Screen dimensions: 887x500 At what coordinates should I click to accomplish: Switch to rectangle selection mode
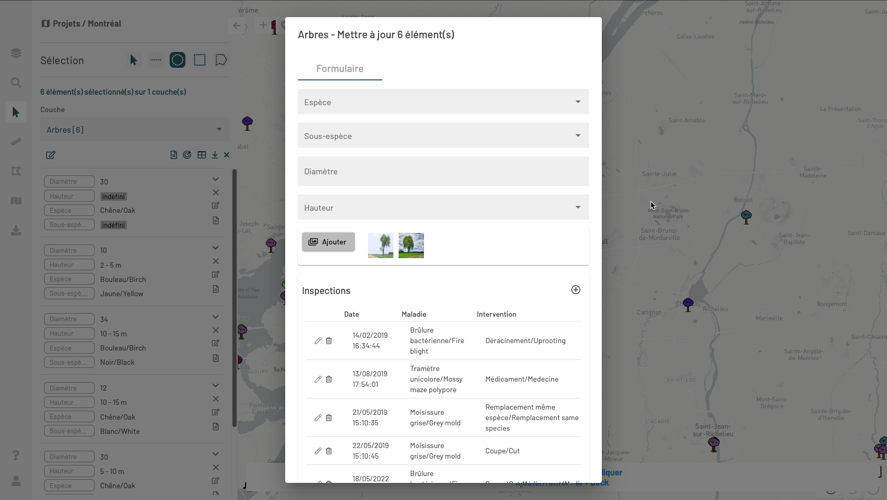point(199,60)
